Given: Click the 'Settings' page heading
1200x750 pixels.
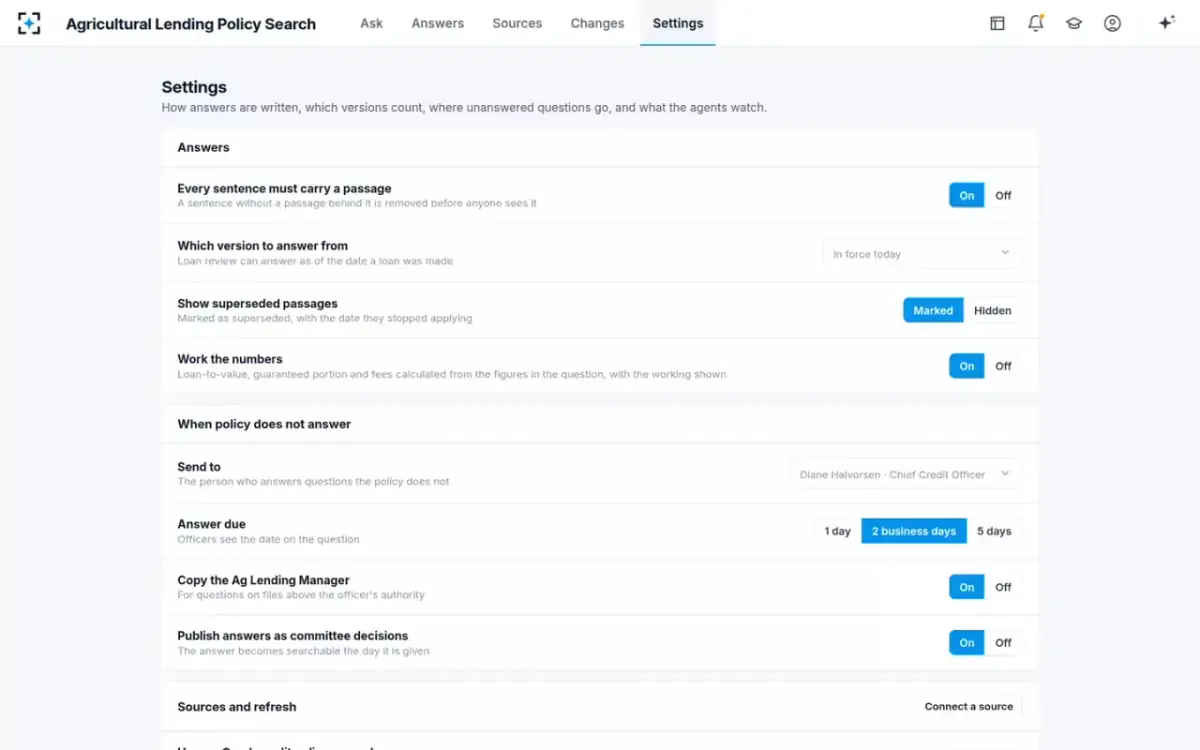Looking at the screenshot, I should tap(194, 87).
